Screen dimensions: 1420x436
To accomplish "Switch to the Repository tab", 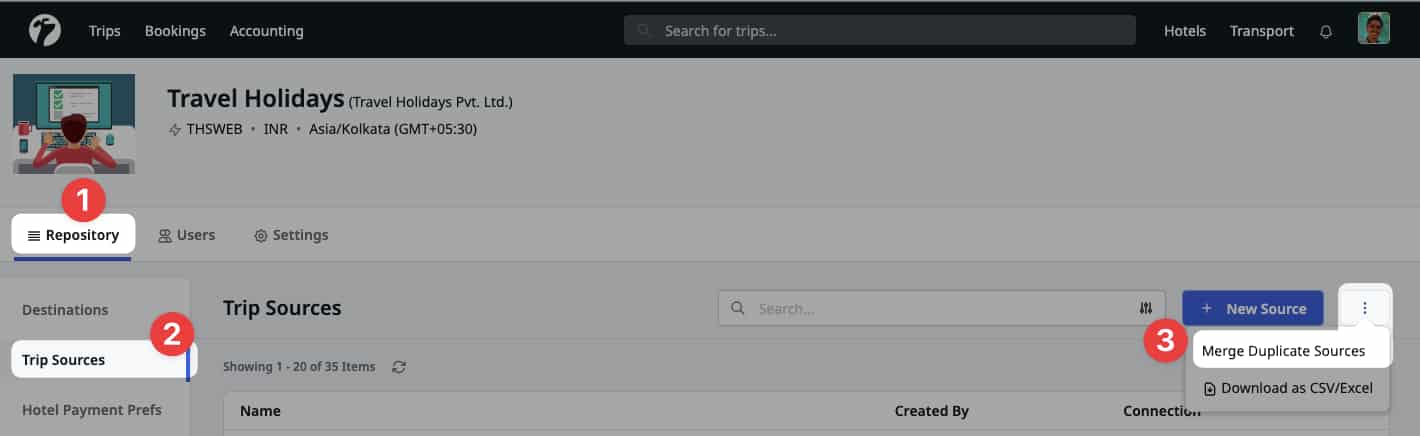I will (73, 235).
